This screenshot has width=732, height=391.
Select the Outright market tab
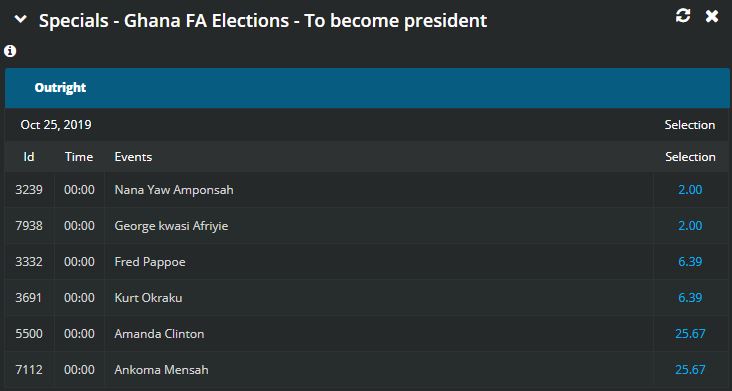click(60, 88)
